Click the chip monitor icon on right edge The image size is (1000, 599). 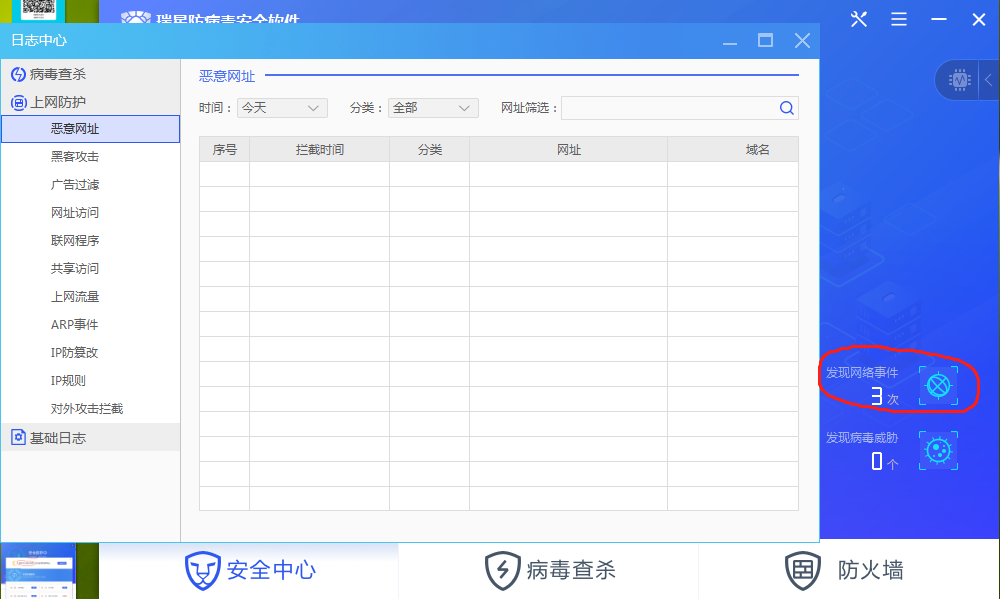click(959, 80)
